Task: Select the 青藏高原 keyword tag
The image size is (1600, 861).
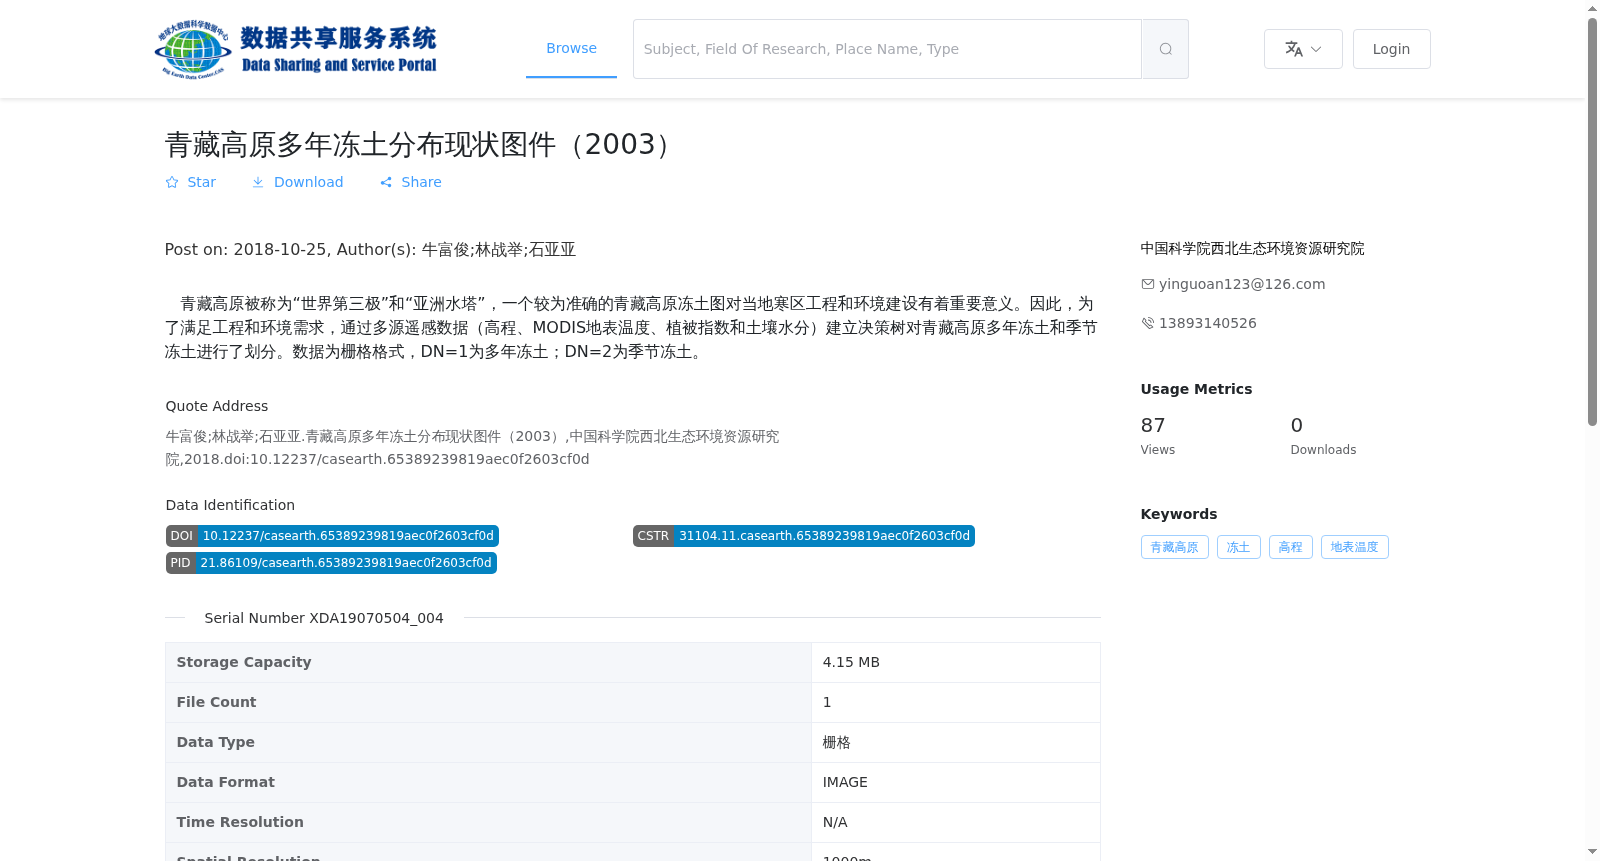Action: [1174, 547]
